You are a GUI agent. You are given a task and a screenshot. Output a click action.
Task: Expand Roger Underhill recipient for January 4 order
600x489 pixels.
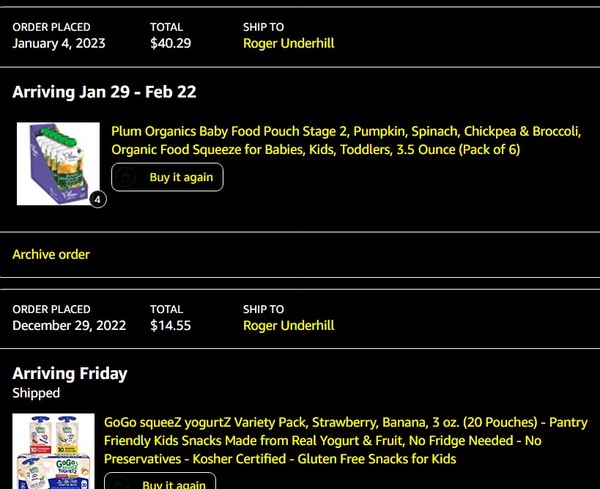288,43
